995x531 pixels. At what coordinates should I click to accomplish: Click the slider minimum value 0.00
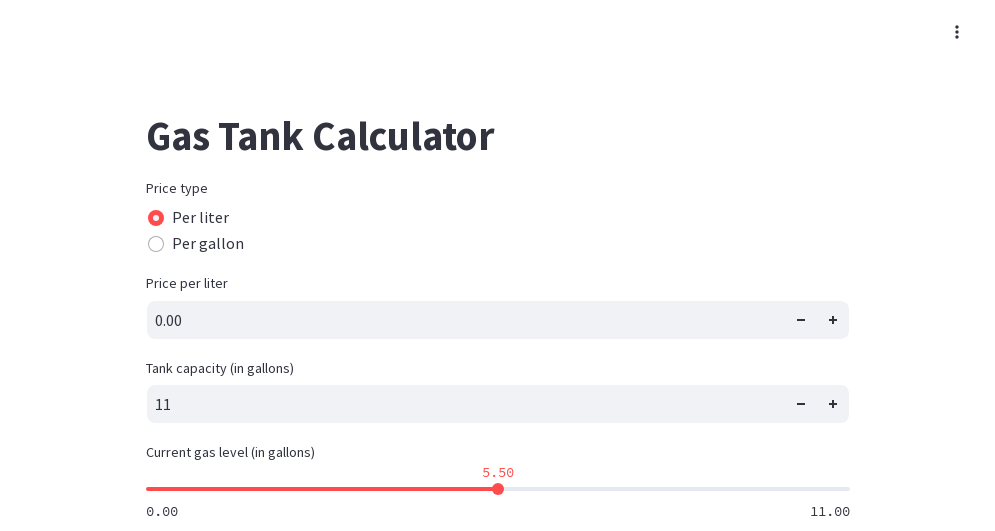[162, 511]
